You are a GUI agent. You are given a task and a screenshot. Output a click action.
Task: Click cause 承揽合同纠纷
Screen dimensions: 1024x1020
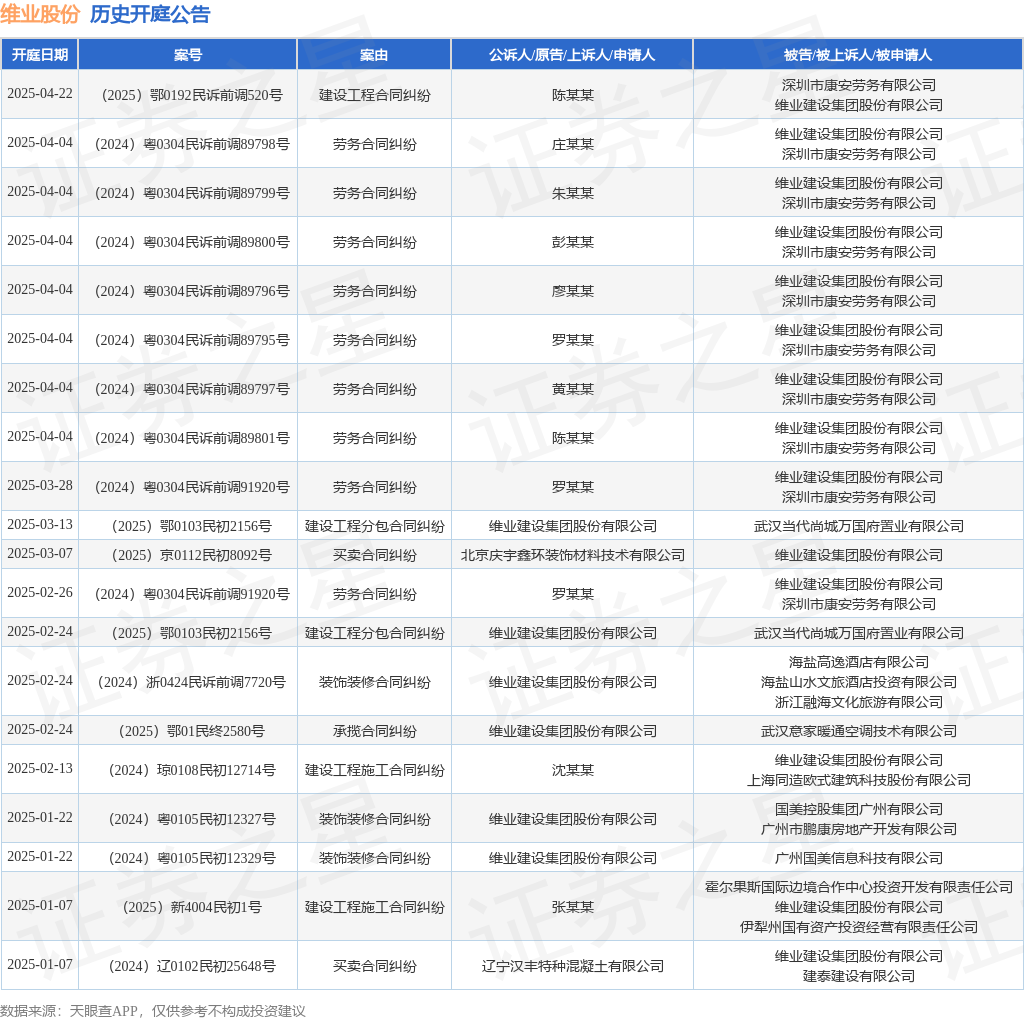point(375,731)
